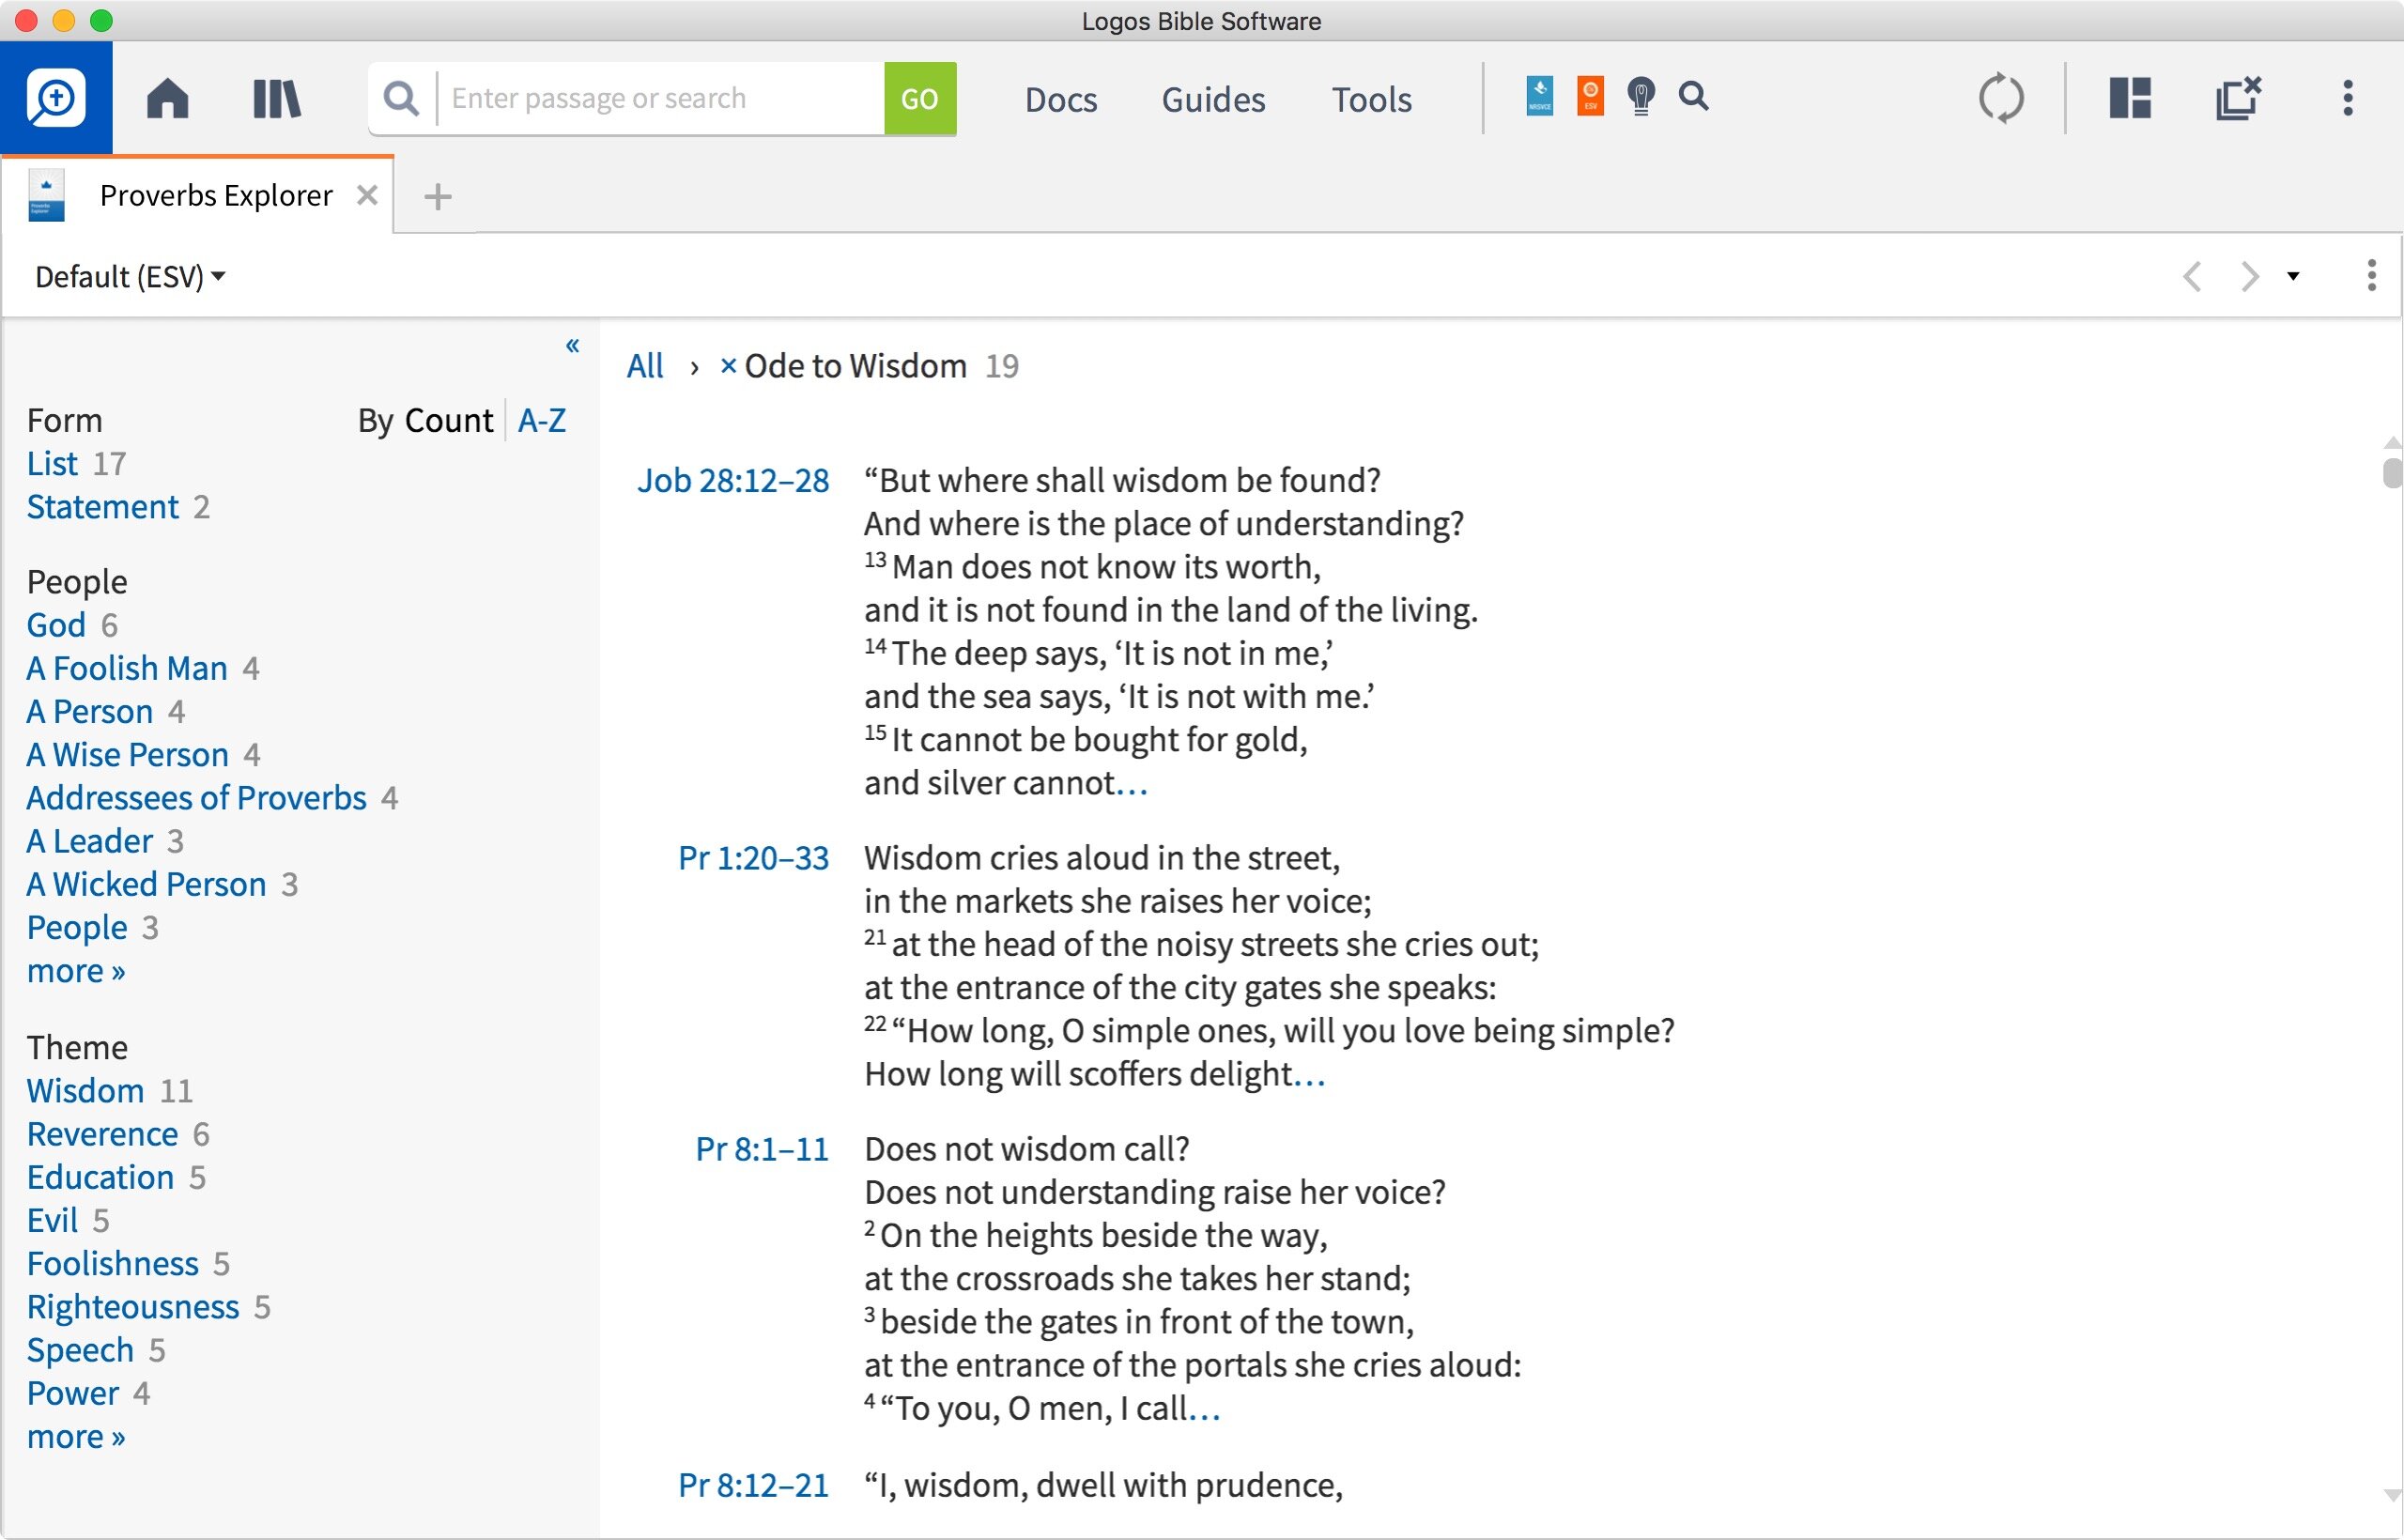
Task: Filter by the People facet link
Action: click(77, 927)
